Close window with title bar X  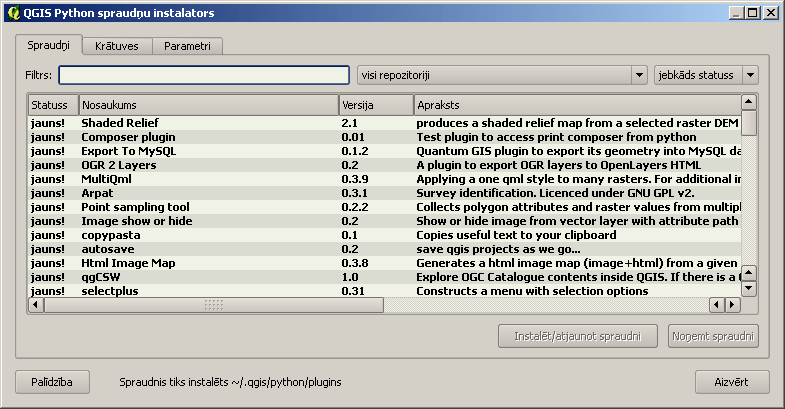pos(770,13)
